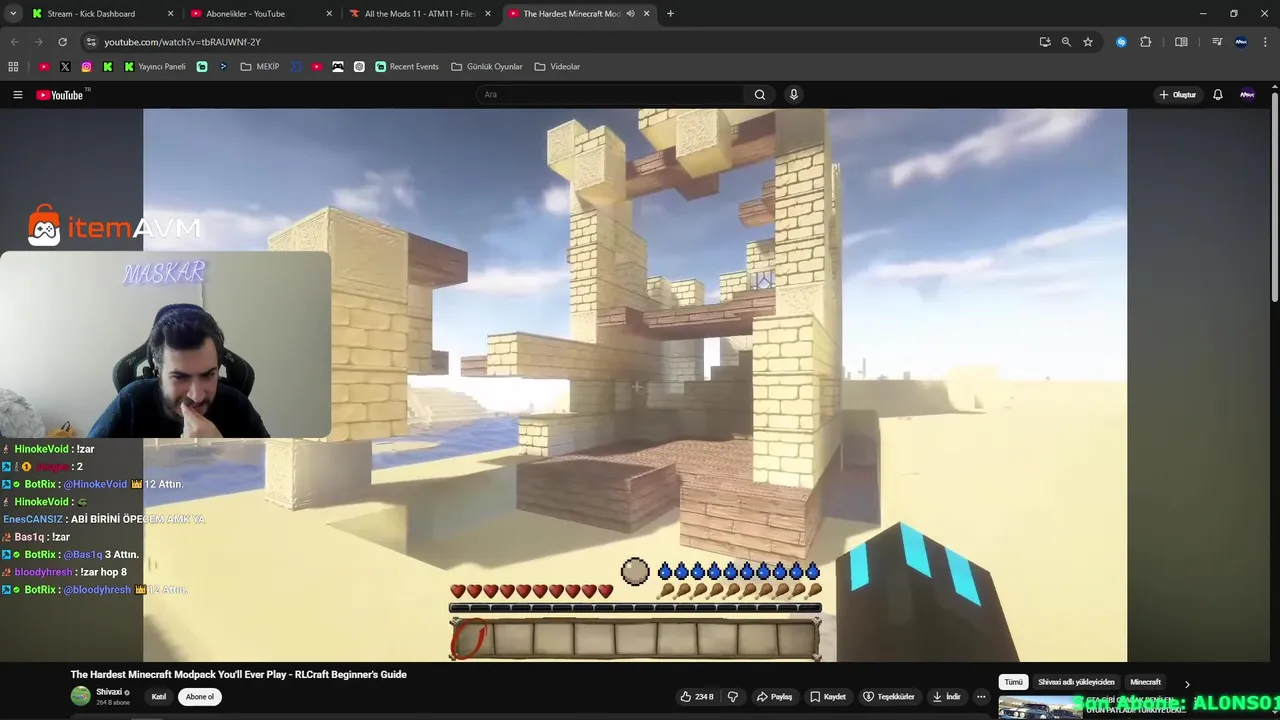Open a new browser tab with plus

(670, 14)
